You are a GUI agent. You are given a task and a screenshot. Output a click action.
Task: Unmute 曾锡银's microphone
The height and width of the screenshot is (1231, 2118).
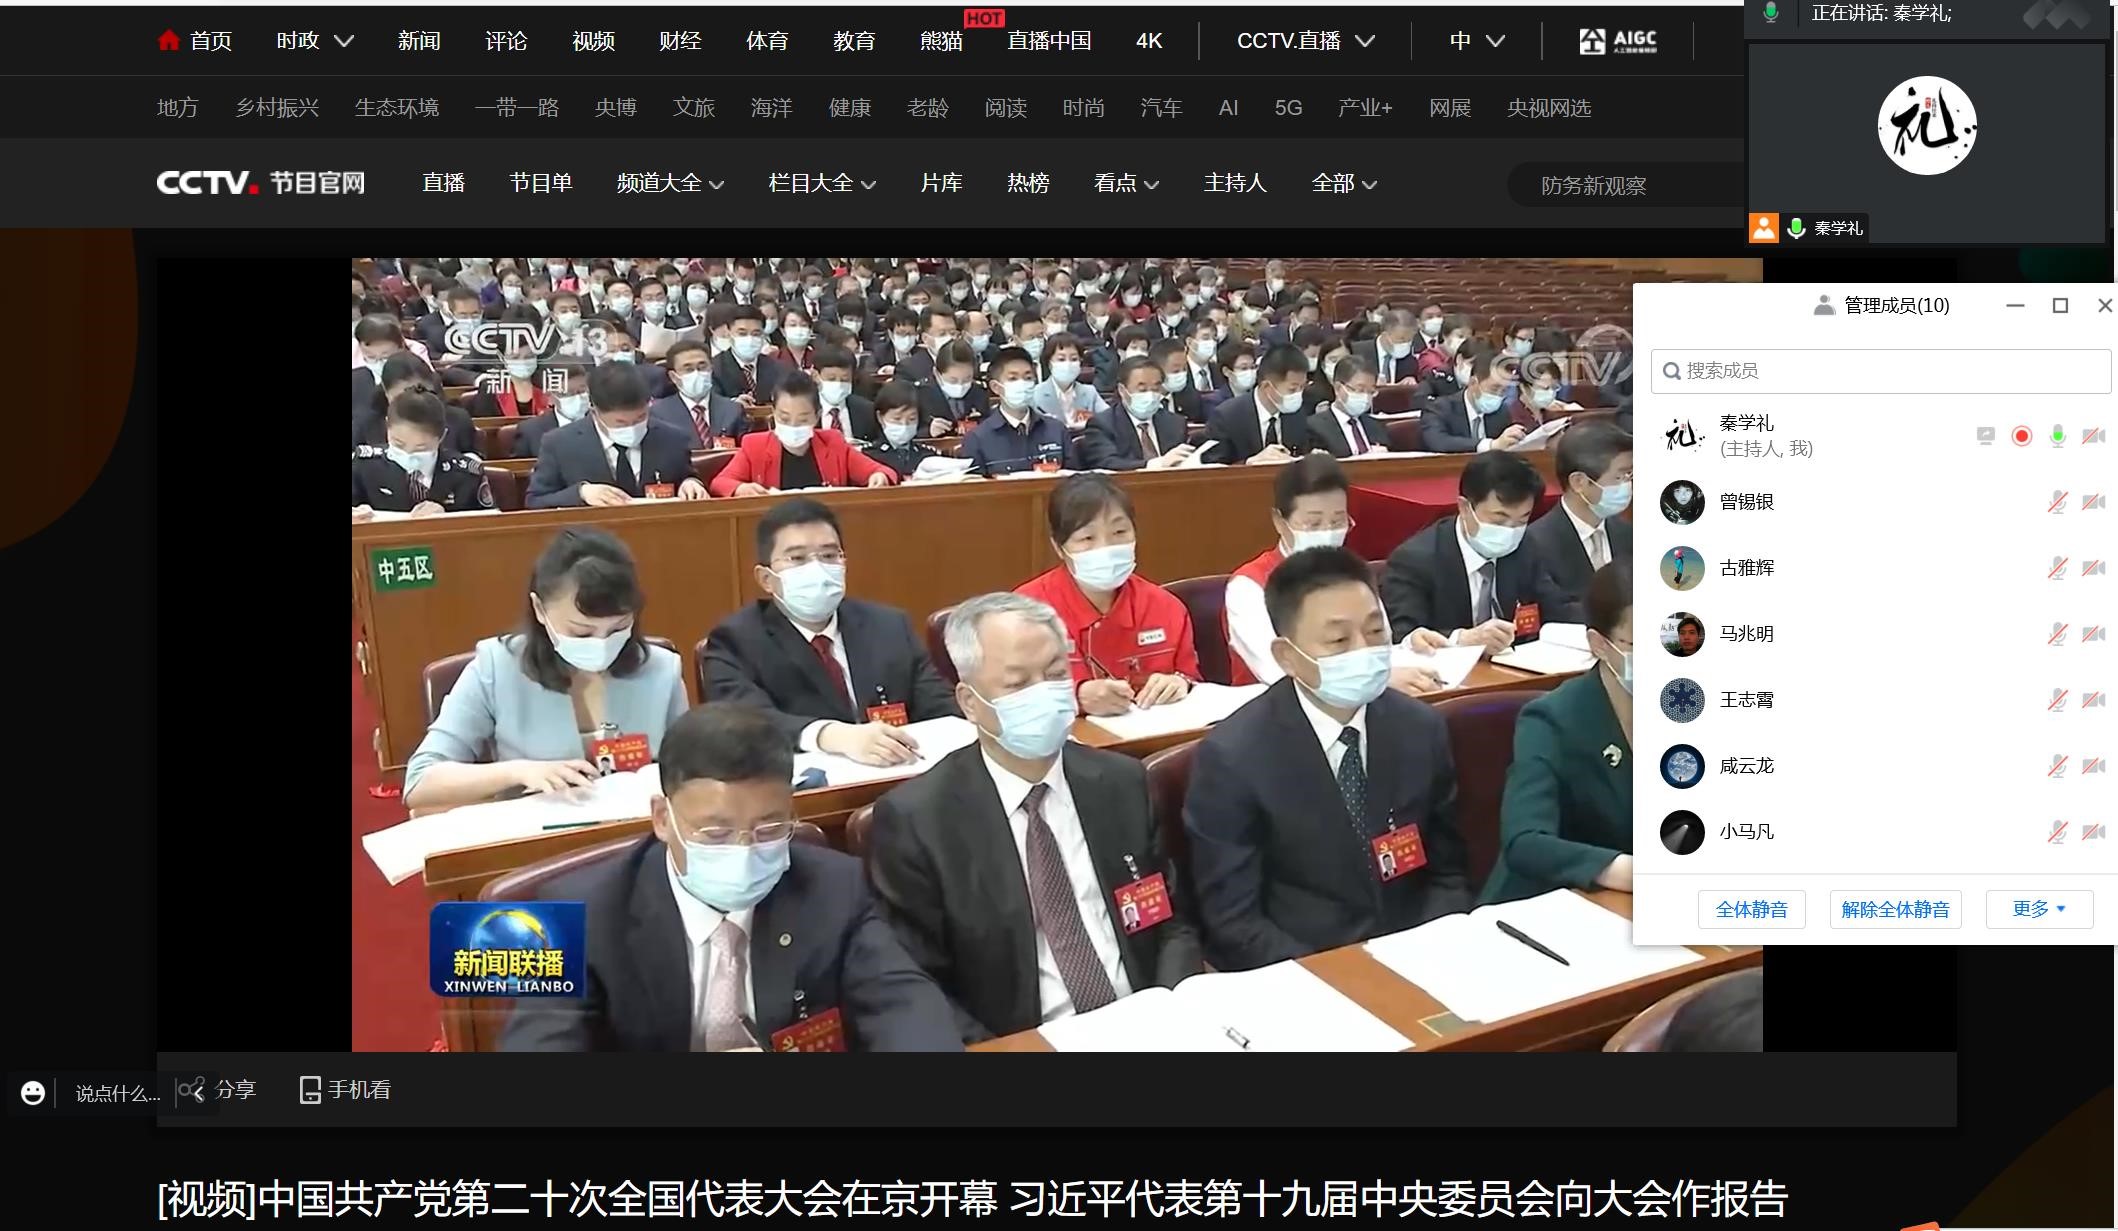pos(2057,502)
